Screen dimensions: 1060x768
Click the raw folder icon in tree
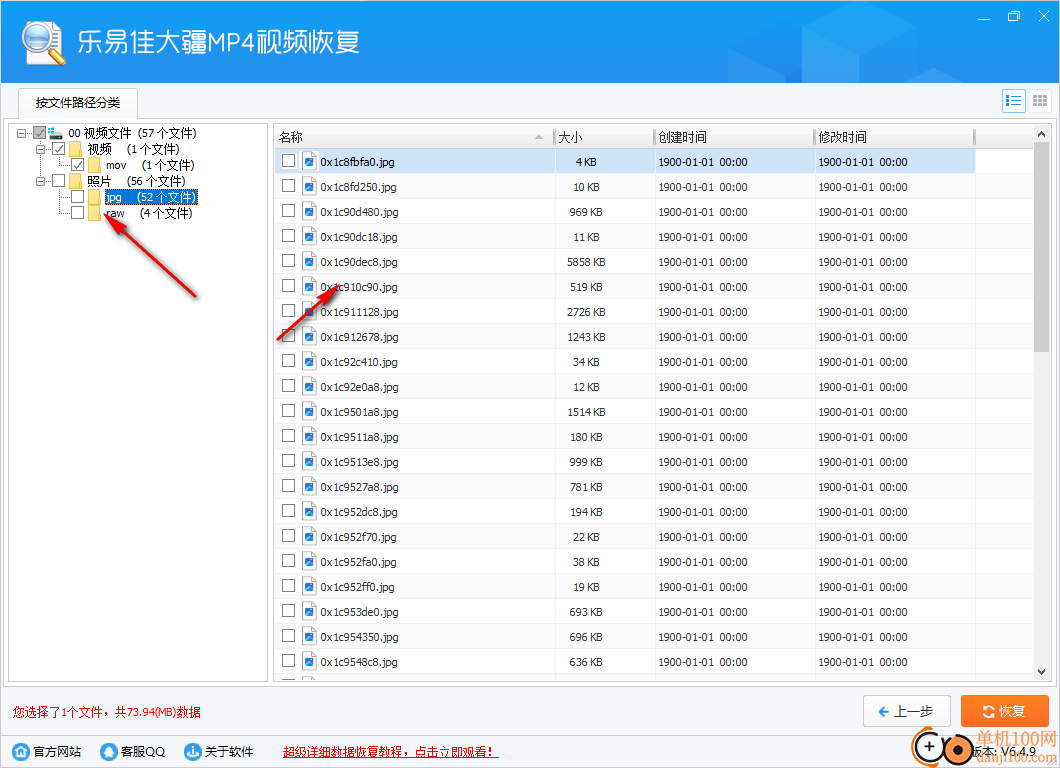click(x=95, y=214)
